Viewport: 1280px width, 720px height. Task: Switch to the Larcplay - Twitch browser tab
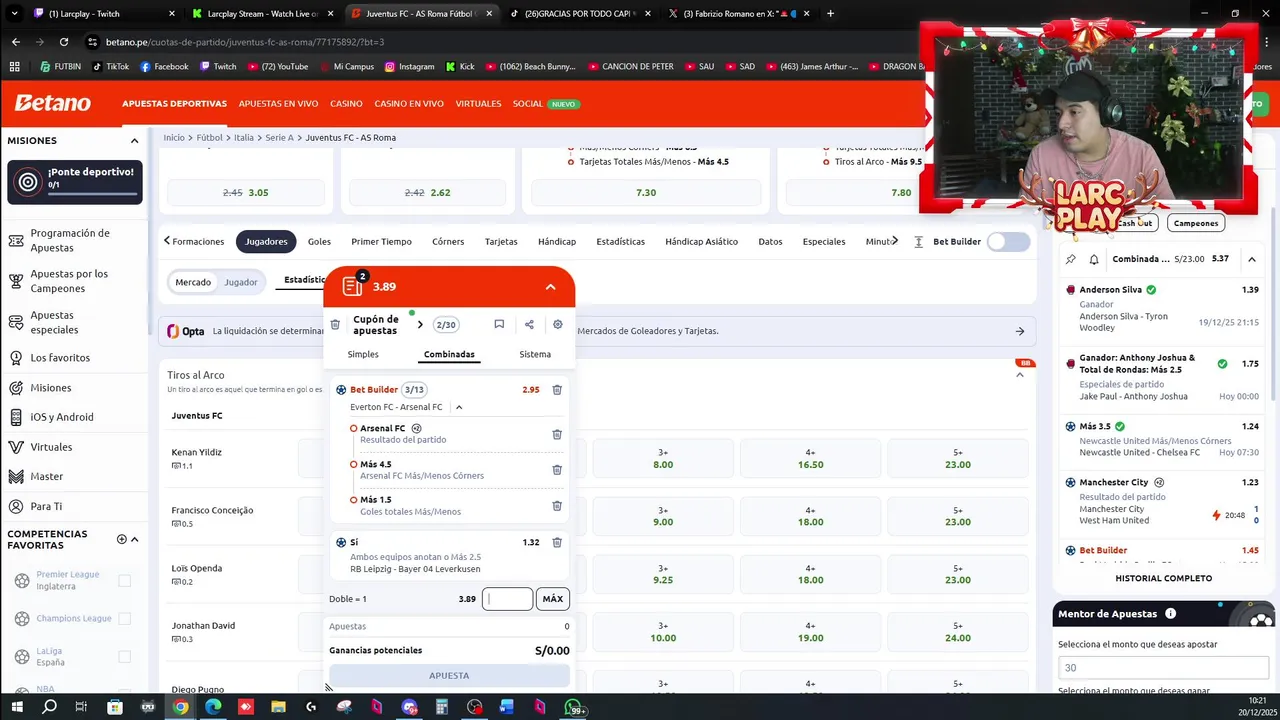point(103,14)
